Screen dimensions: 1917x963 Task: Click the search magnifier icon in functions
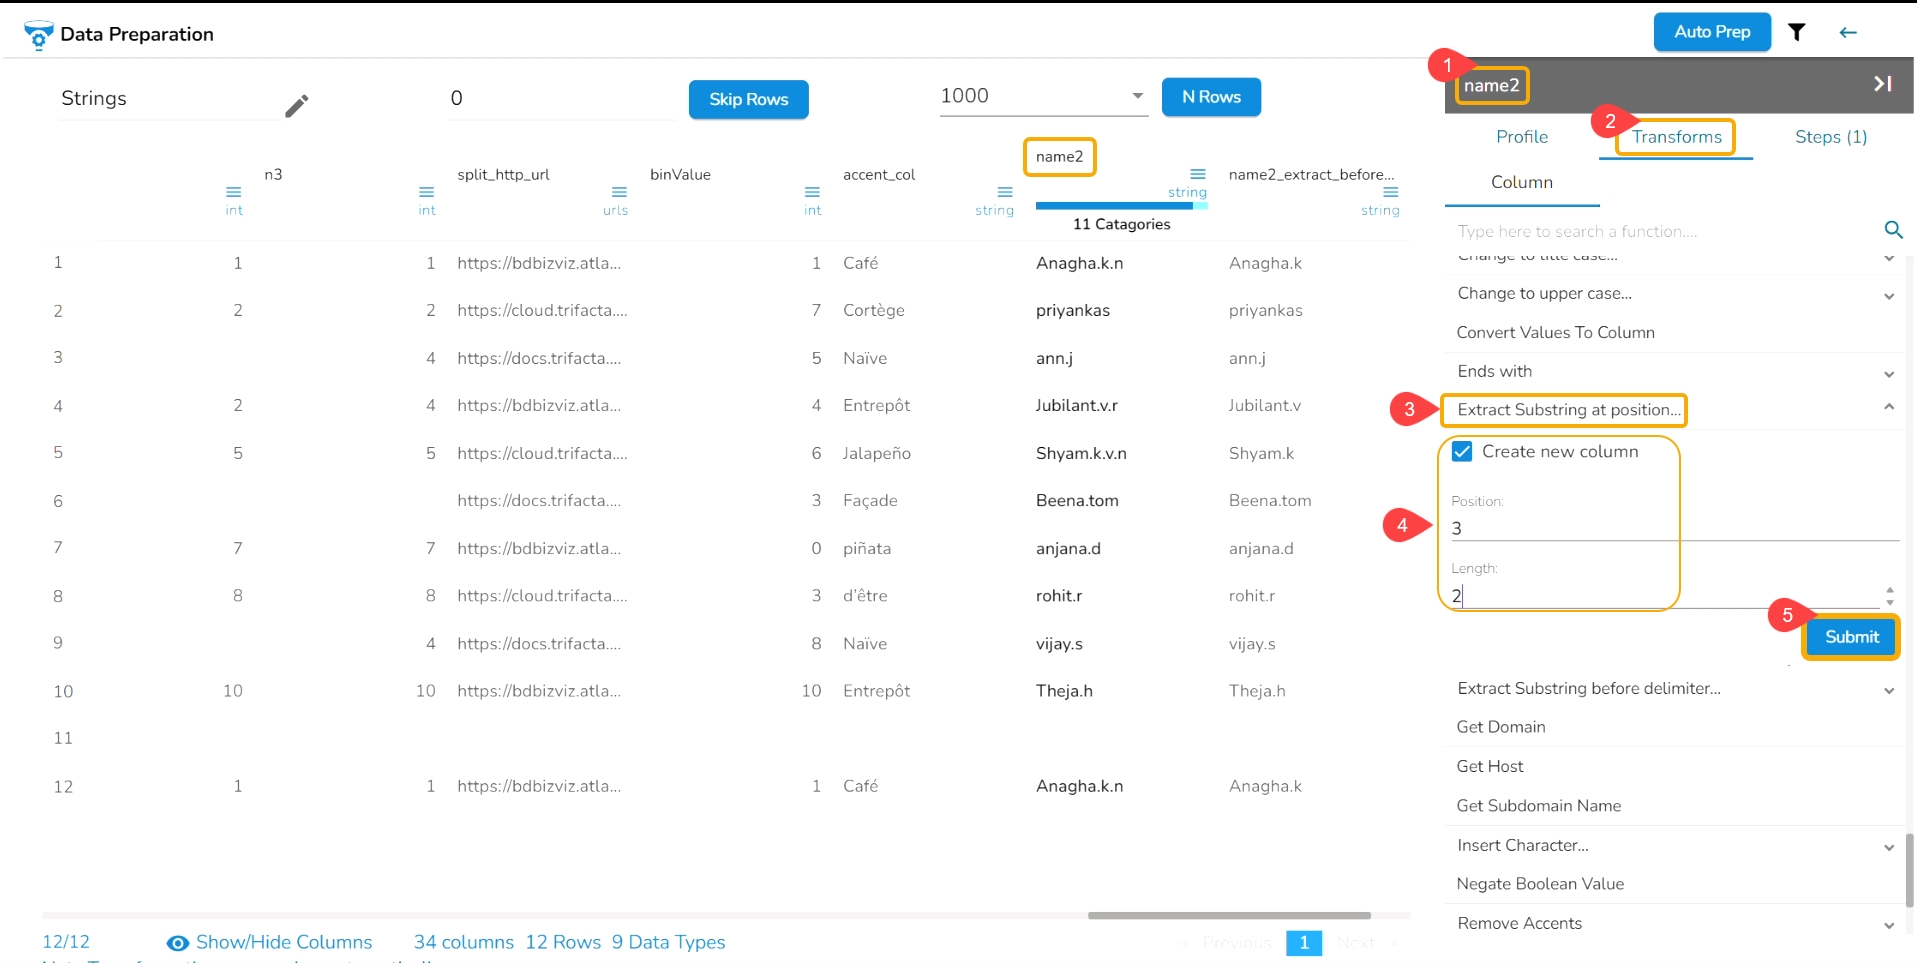pyautogui.click(x=1893, y=230)
